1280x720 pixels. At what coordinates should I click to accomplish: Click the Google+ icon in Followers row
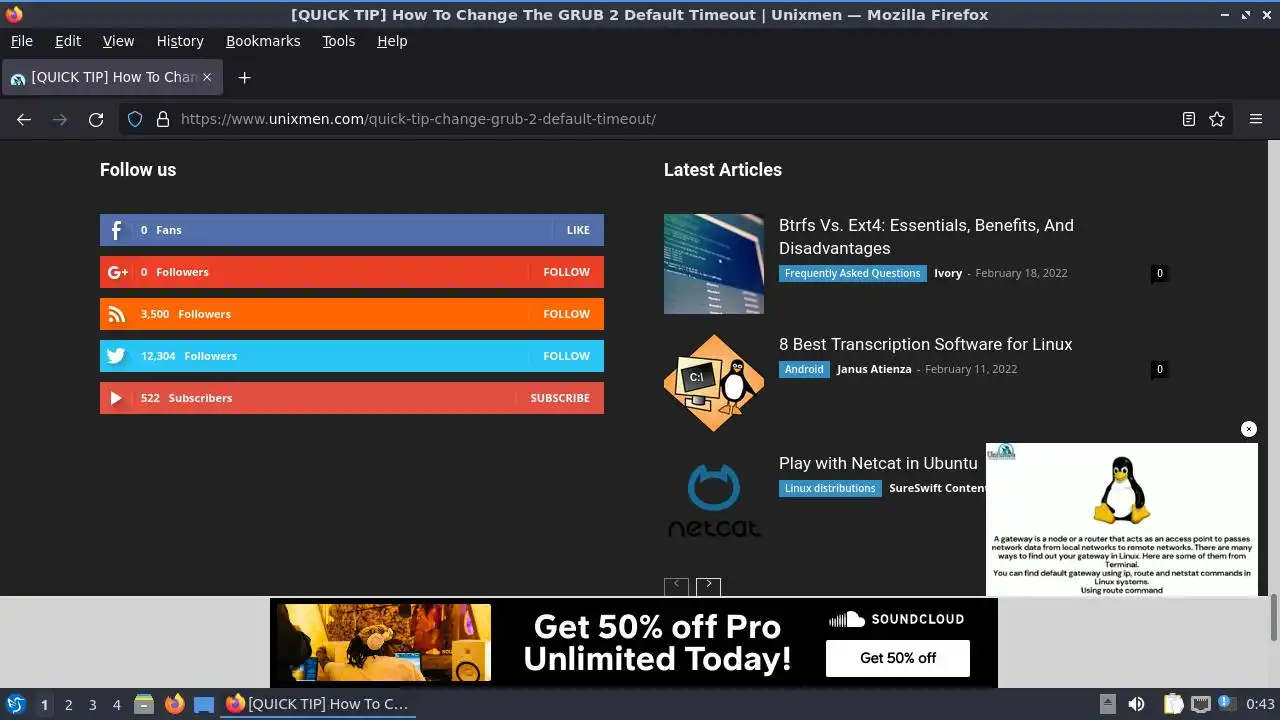pyautogui.click(x=117, y=272)
